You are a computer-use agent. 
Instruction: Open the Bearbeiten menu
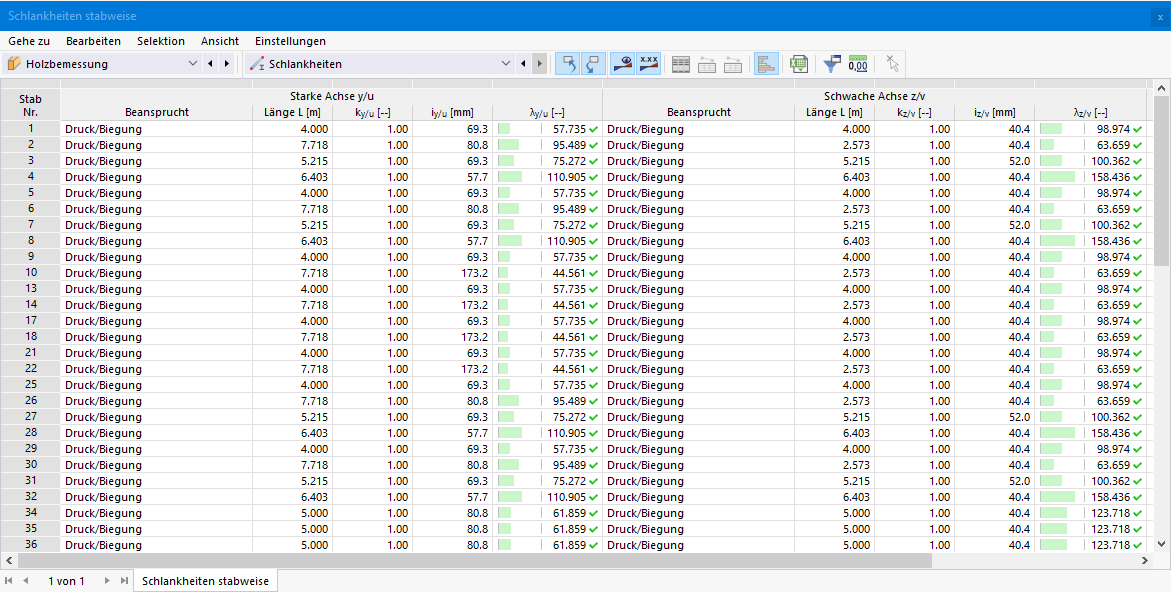tap(93, 41)
